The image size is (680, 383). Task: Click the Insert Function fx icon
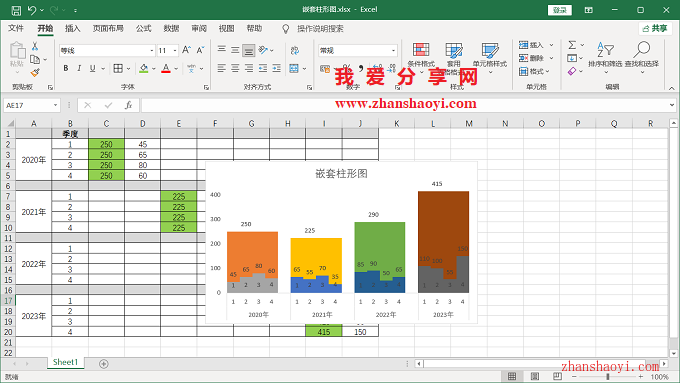coord(128,105)
